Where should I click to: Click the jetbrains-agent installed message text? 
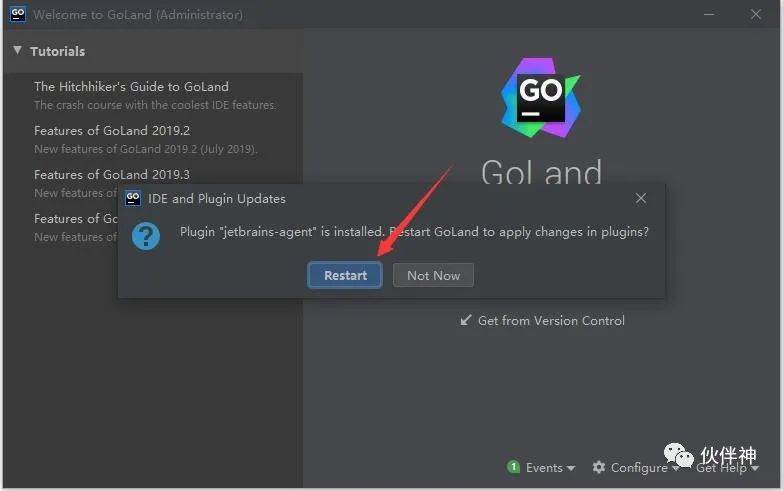(x=414, y=232)
